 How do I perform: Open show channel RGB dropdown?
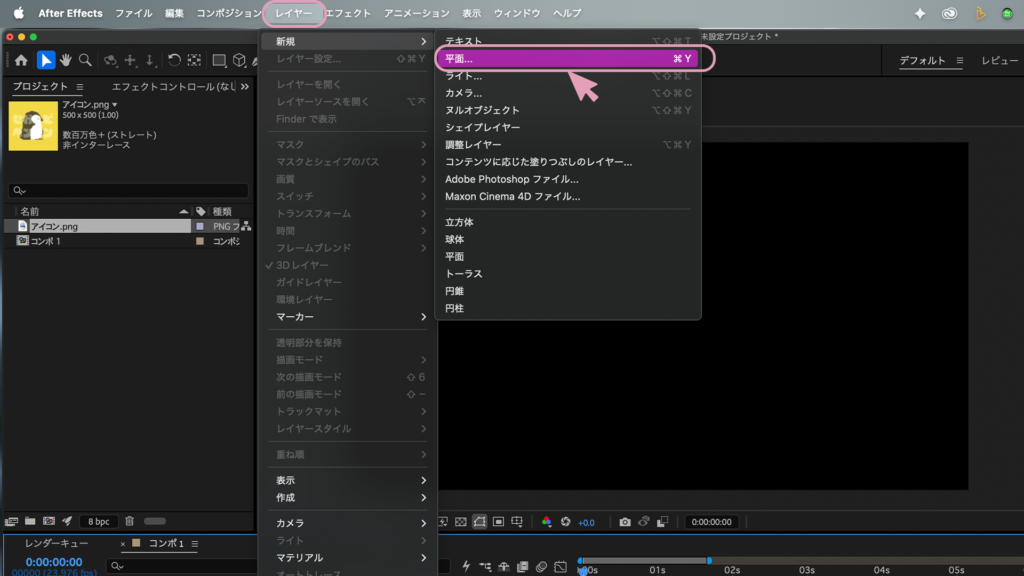coord(547,522)
